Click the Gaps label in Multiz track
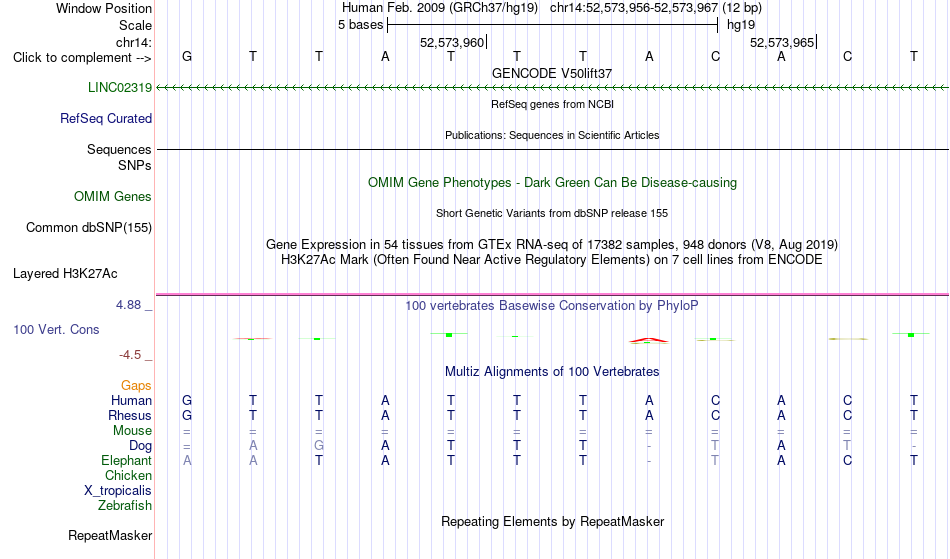The height and width of the screenshot is (559, 950). pyautogui.click(x=136, y=385)
